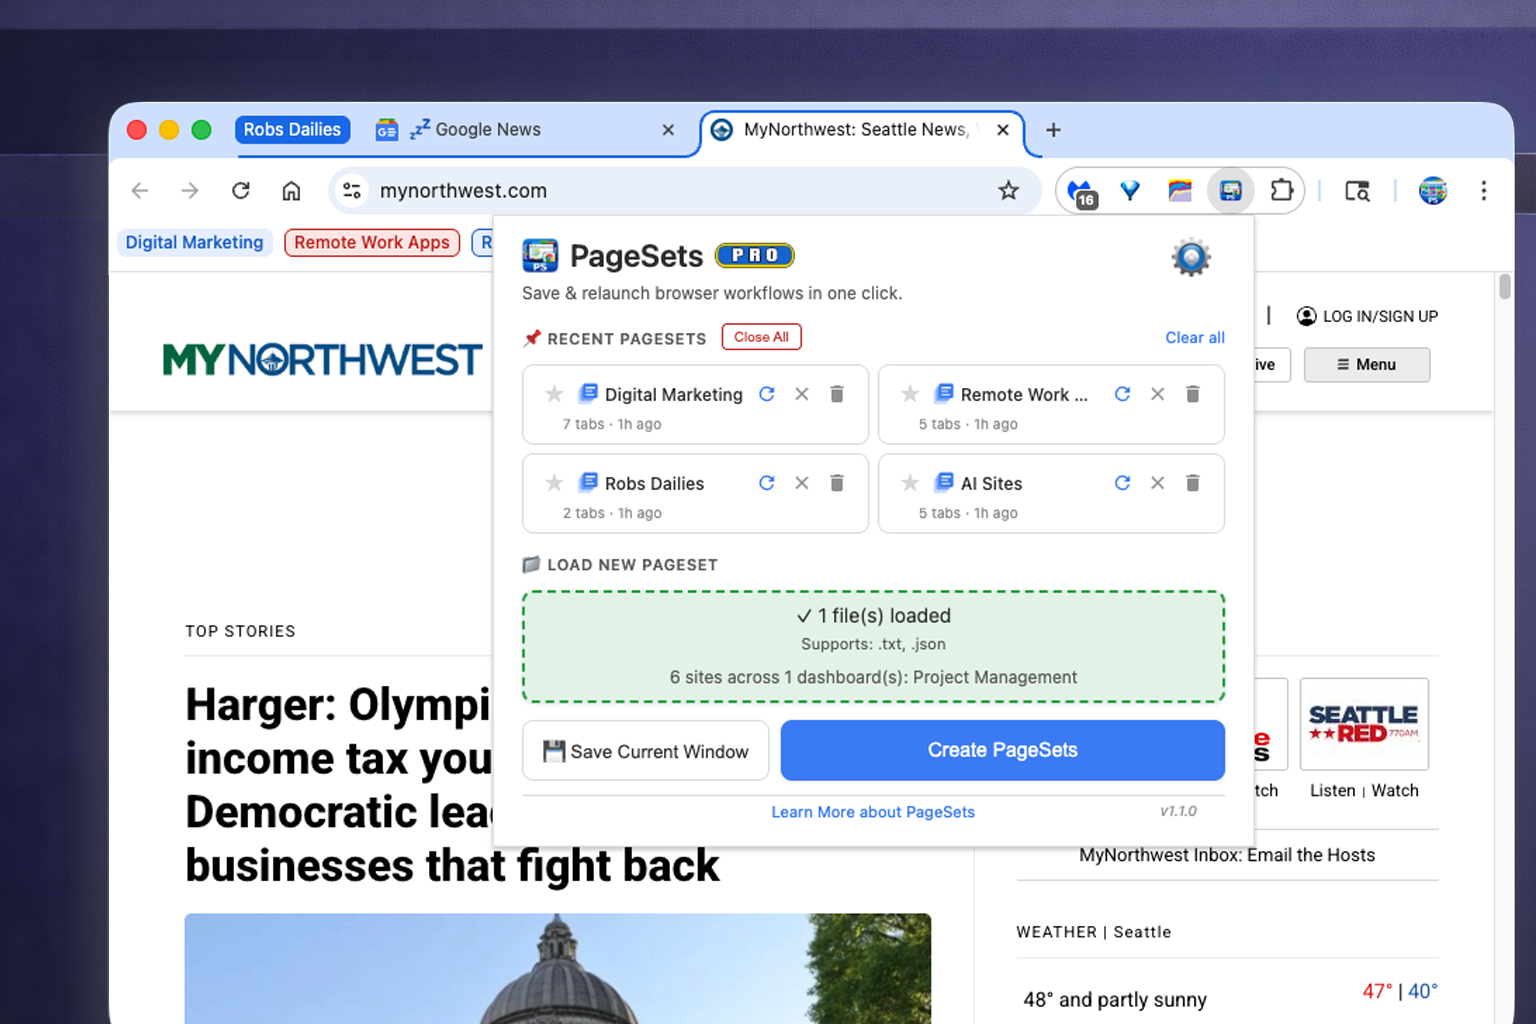Star the Digital Marketing pageset
This screenshot has height=1024, width=1536.
tap(554, 394)
